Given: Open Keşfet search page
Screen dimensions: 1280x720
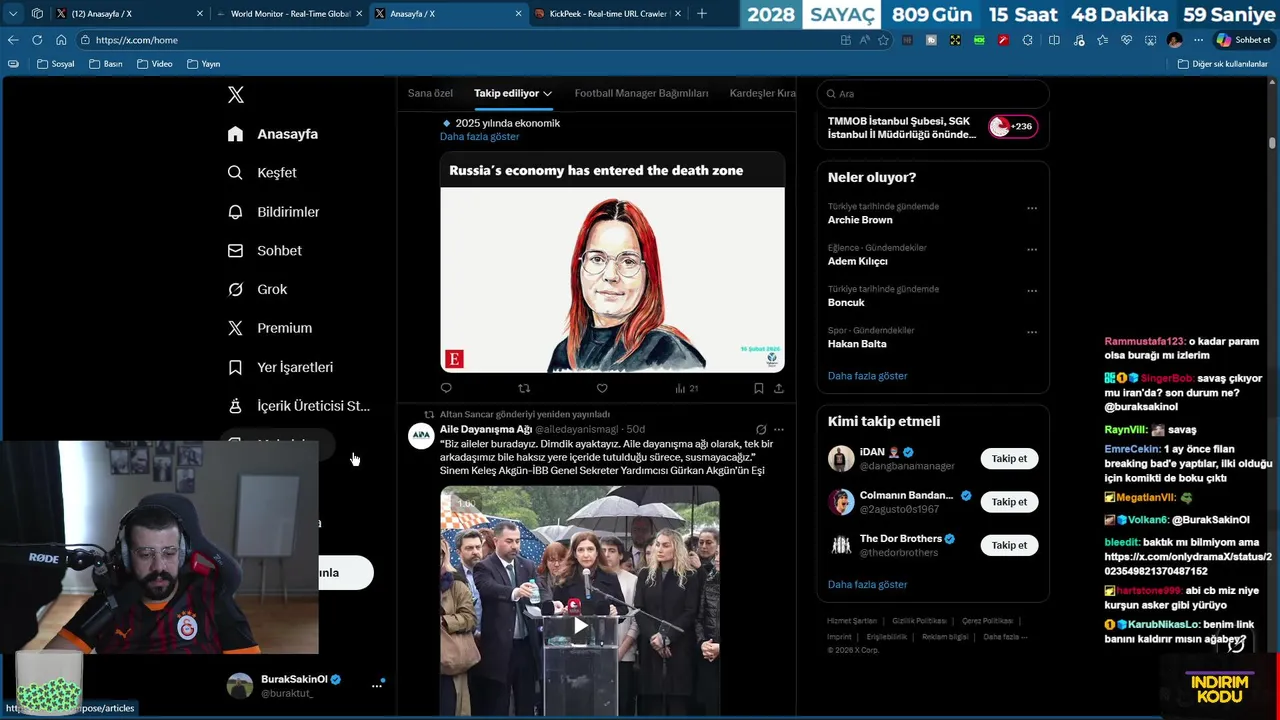Looking at the screenshot, I should (263, 173).
